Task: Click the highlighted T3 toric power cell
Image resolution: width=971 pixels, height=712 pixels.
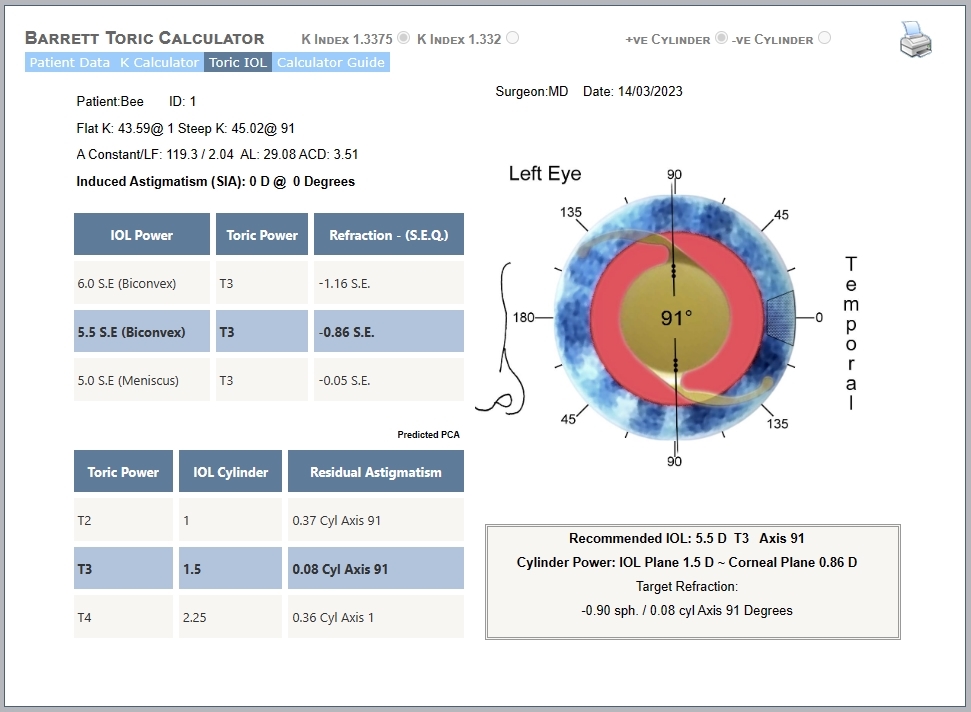Action: [x=123, y=568]
